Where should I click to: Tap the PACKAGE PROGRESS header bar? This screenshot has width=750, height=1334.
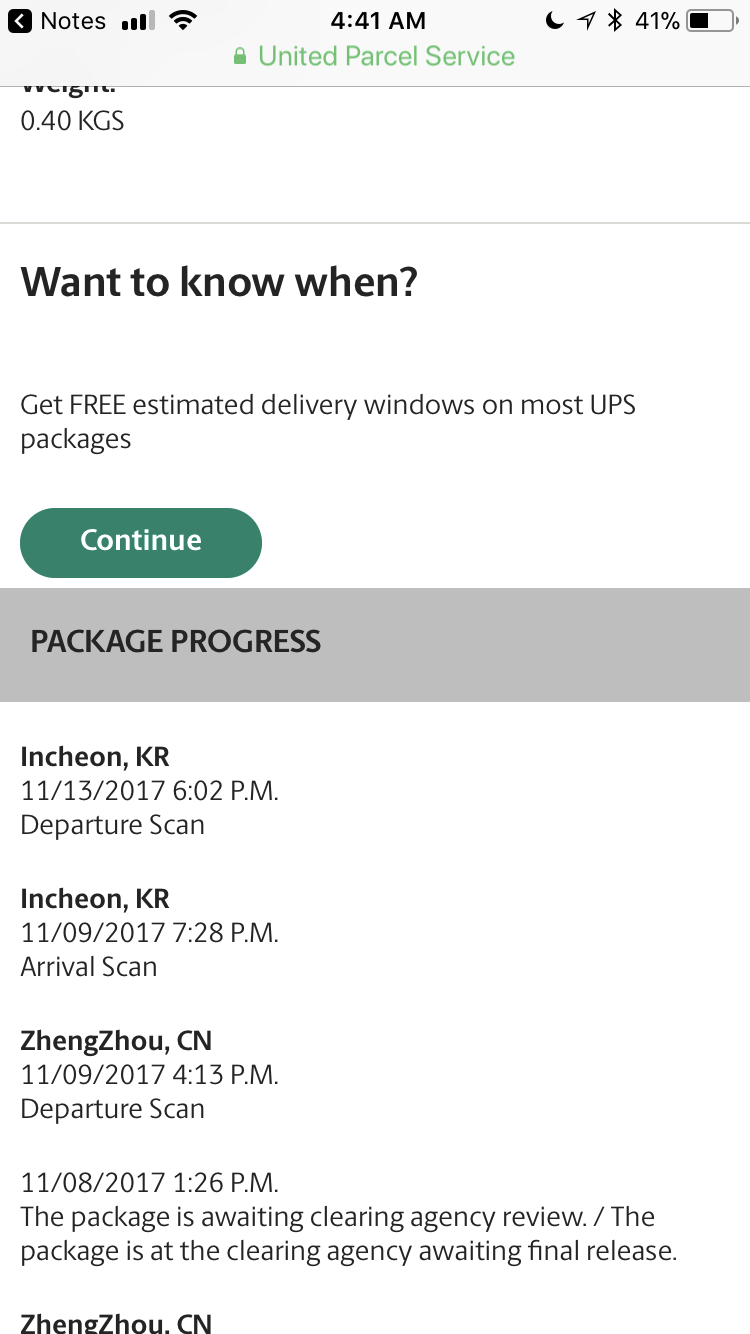[x=375, y=644]
